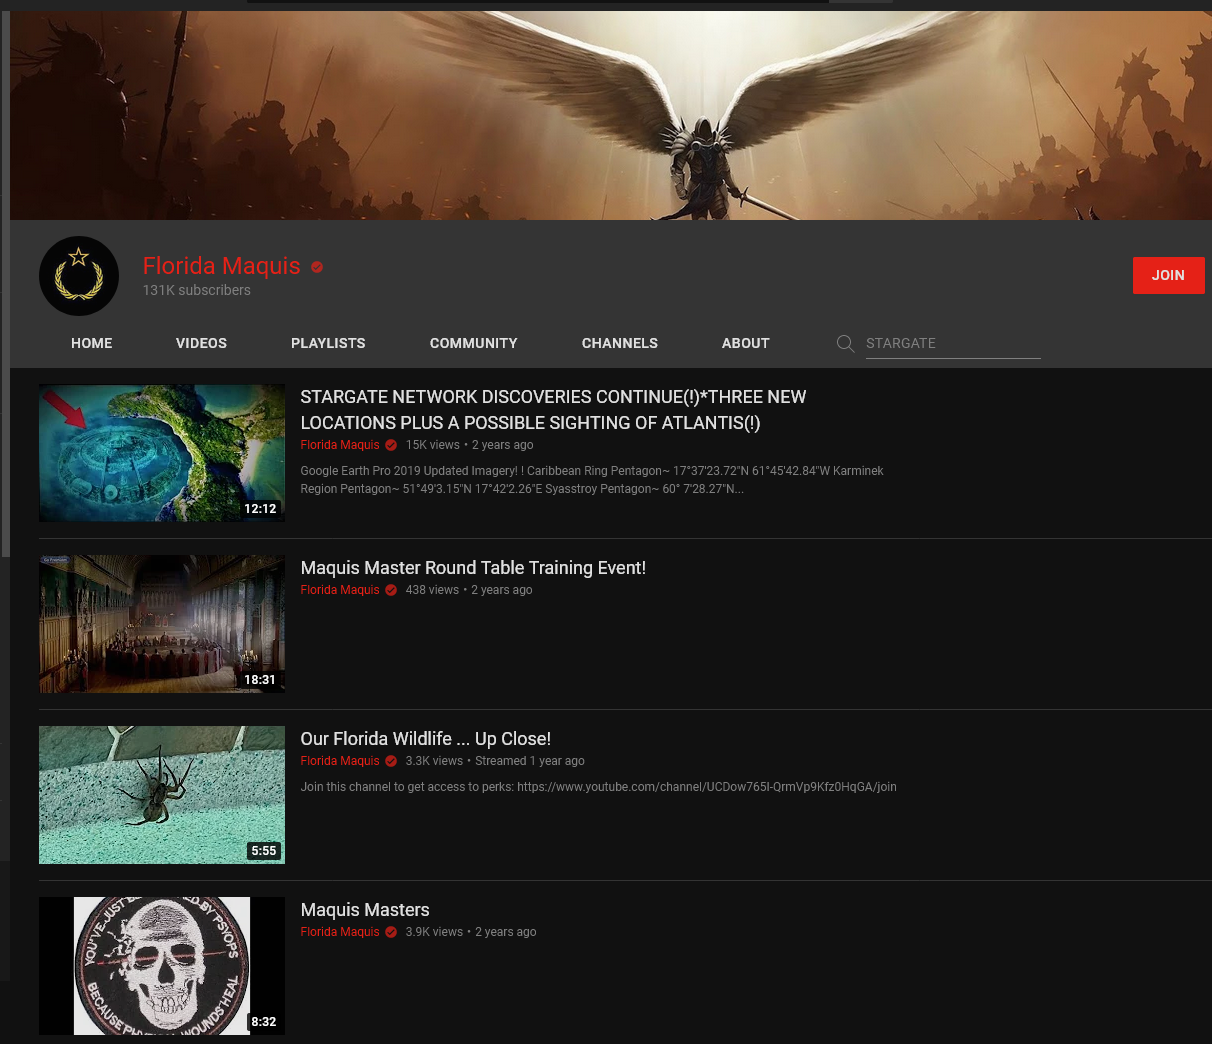Screen dimensions: 1212x1044
Task: Open the Atlantis ring thumbnail with red arrow
Action: [x=162, y=453]
